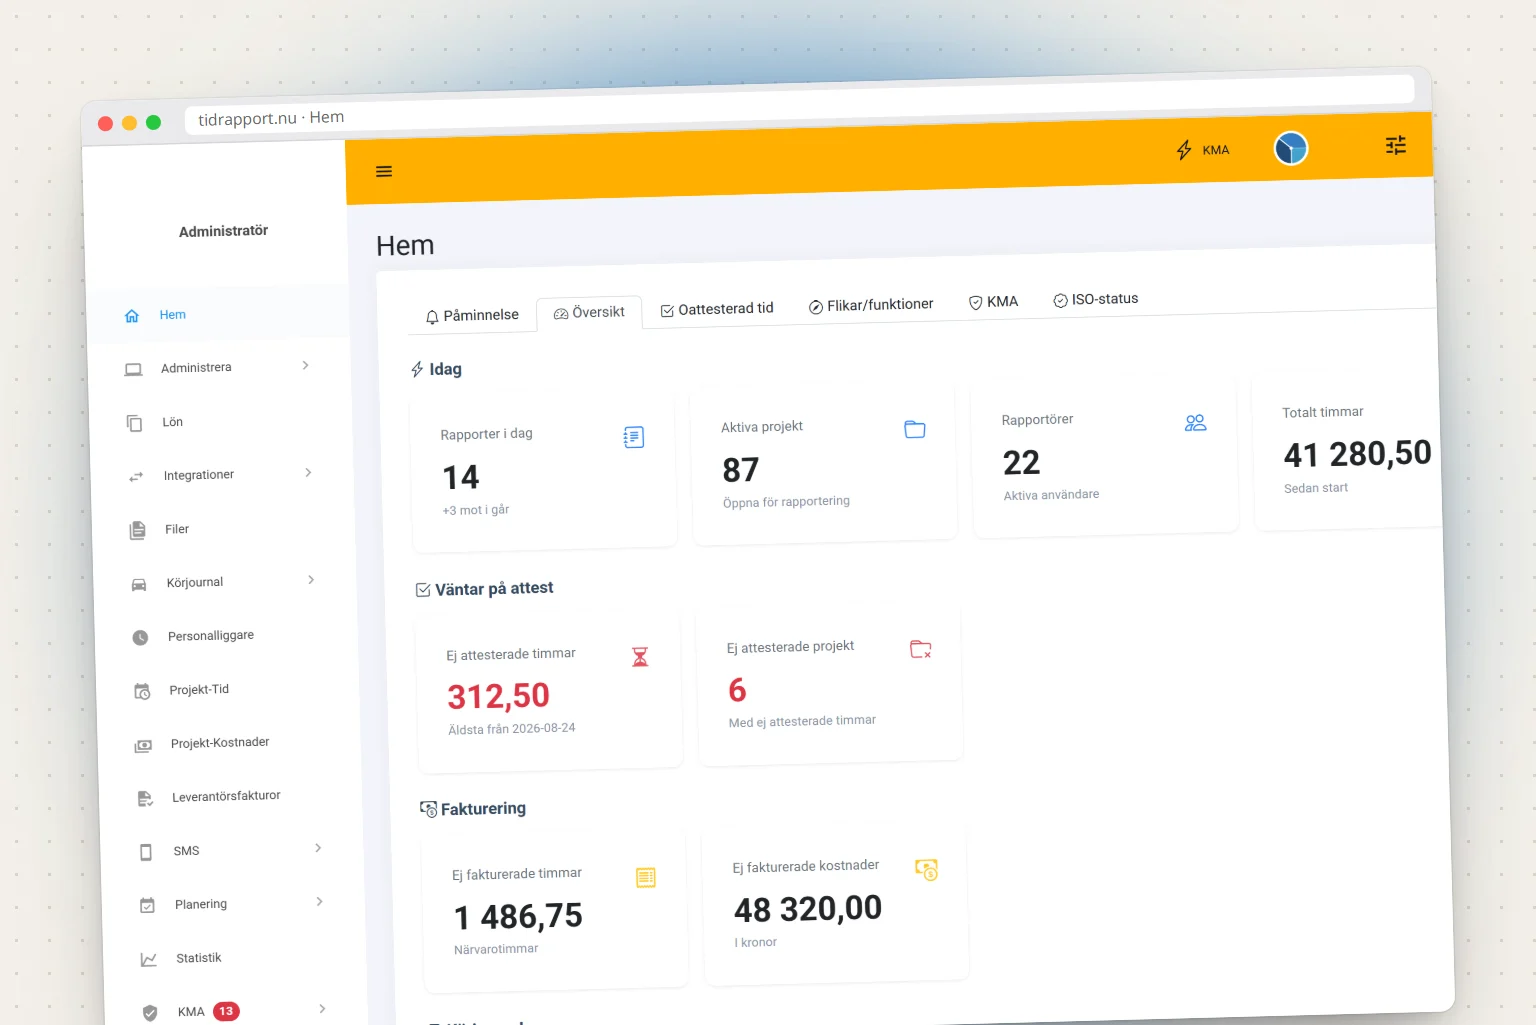The width and height of the screenshot is (1536, 1025).
Task: Click the Administrera laptop icon
Action: [133, 369]
